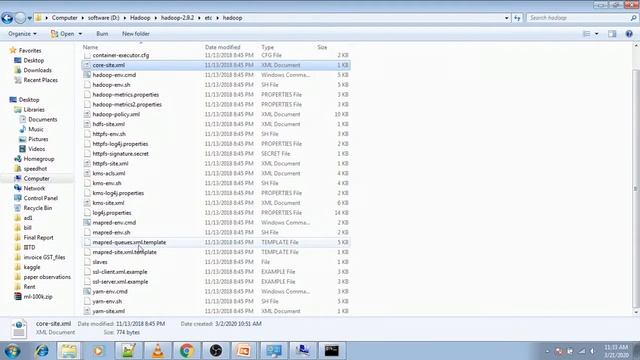Open the Help question mark icon

(629, 34)
